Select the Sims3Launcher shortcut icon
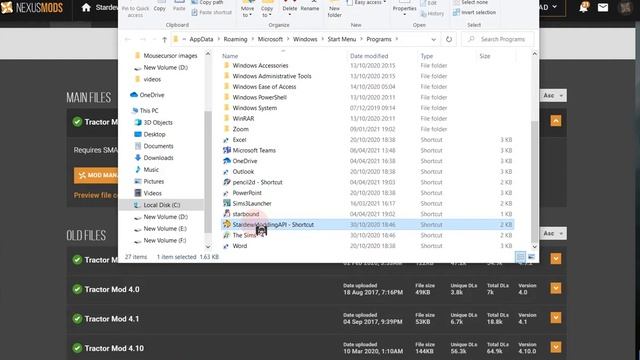Screen dimensions: 640x360 pos(227,203)
